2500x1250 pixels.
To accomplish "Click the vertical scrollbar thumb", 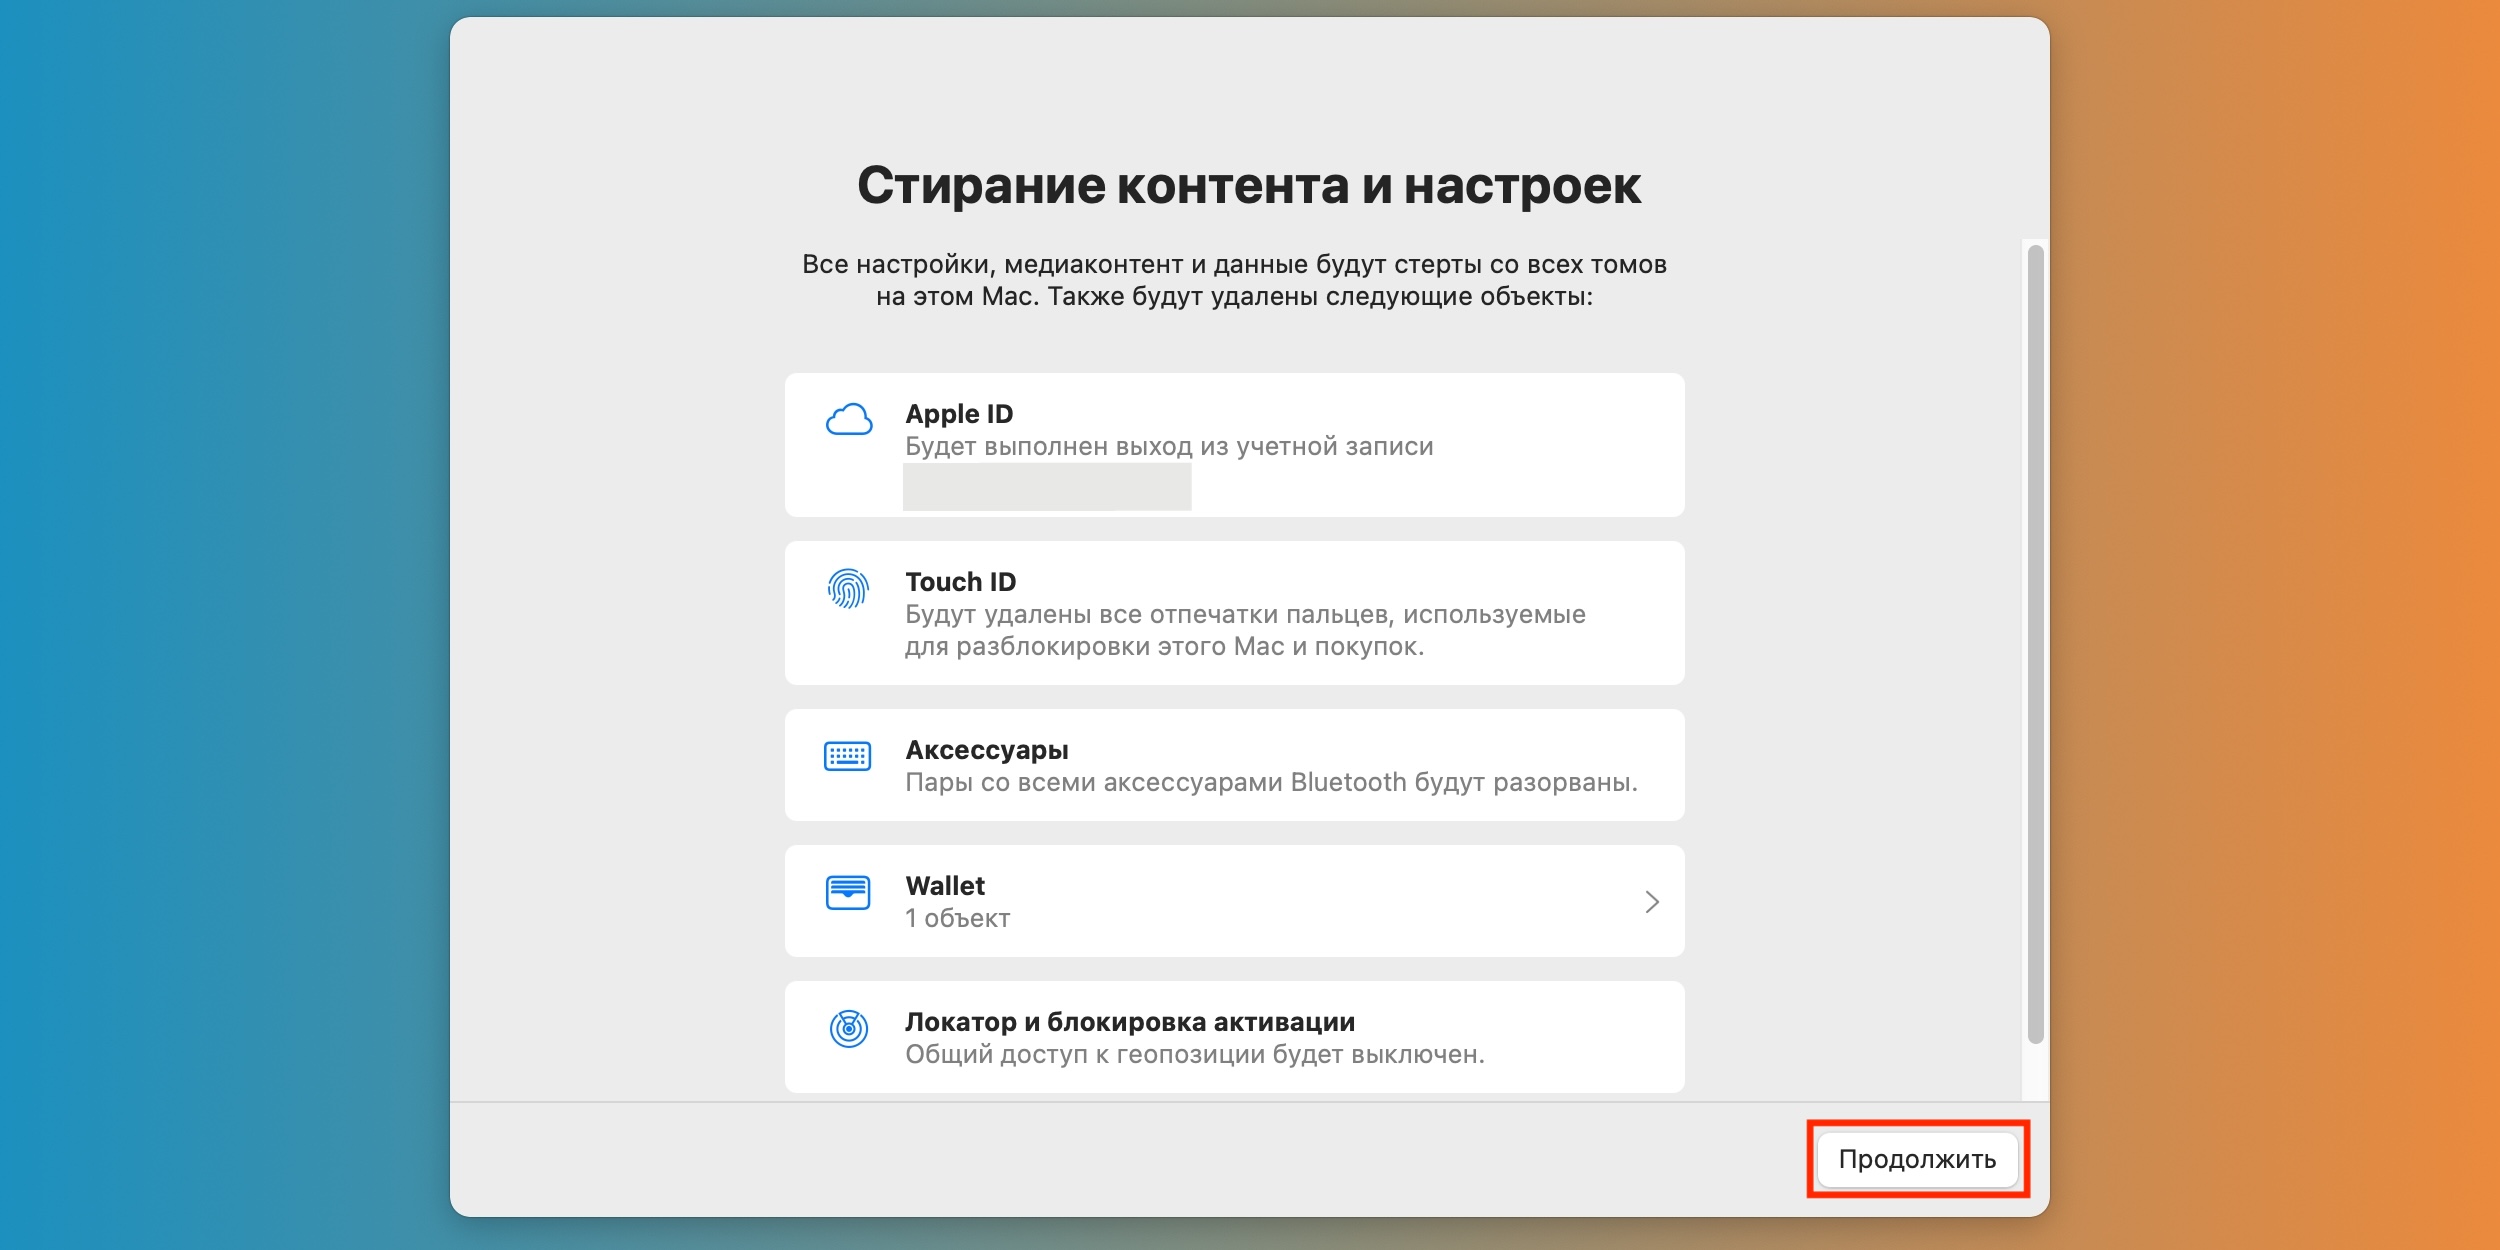I will pyautogui.click(x=2035, y=645).
